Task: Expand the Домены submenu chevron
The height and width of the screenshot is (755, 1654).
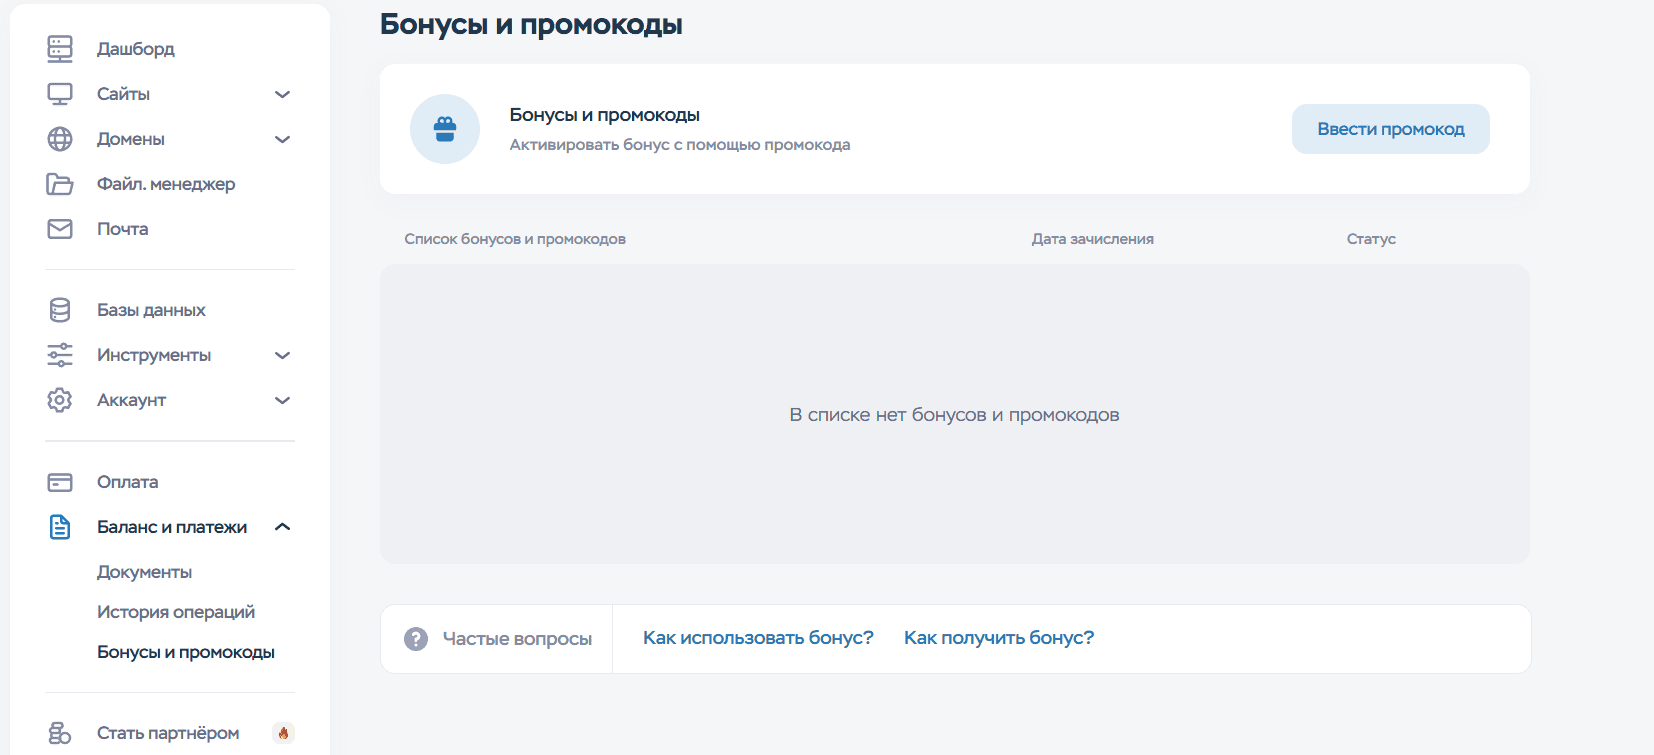Action: pos(282,139)
